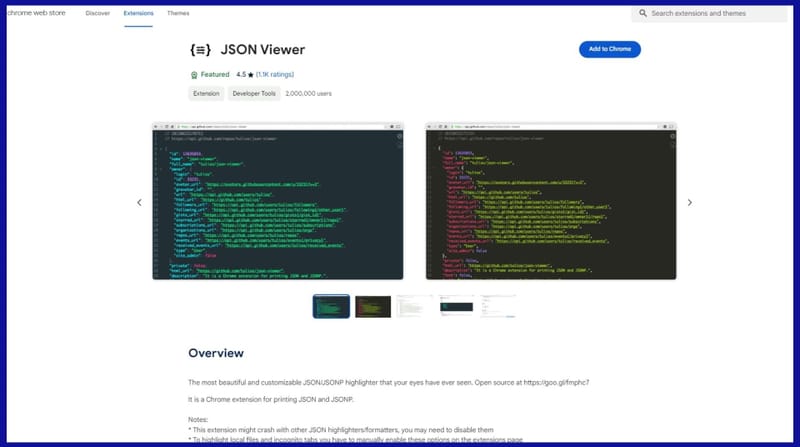This screenshot has height=447, width=800.
Task: Show previous screenshot with left arrow
Action: [x=139, y=202]
